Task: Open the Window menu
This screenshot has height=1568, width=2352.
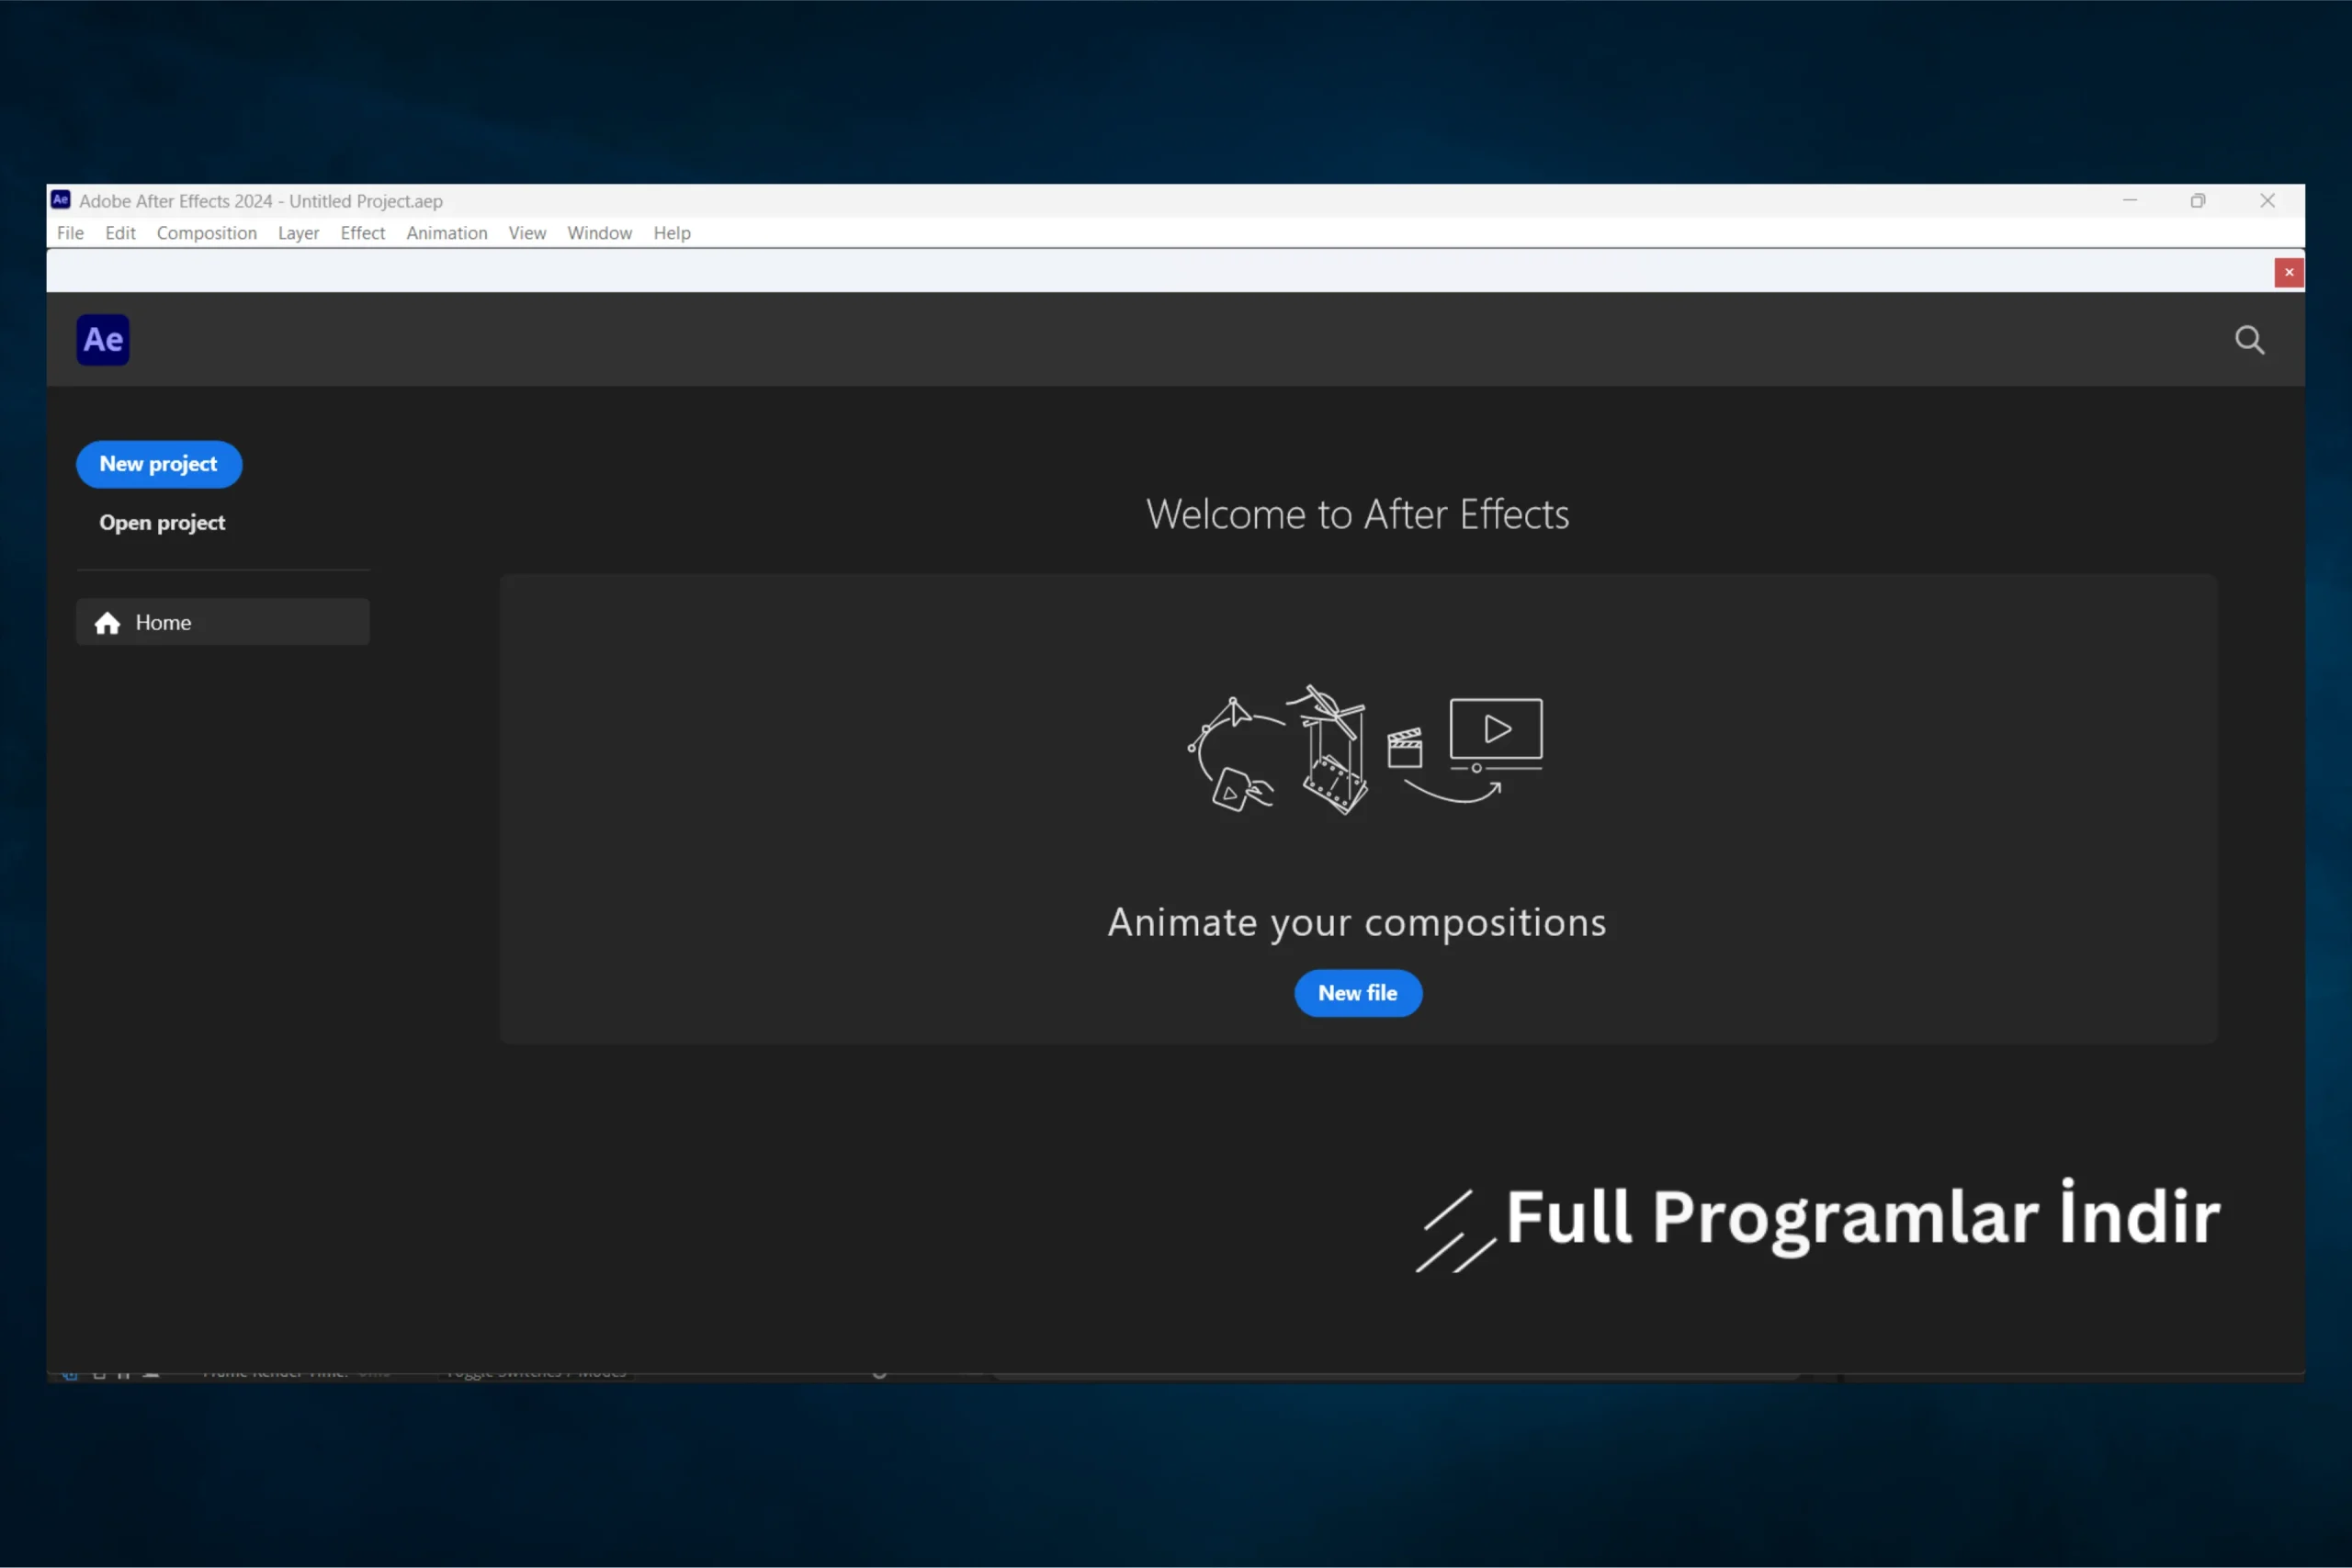Action: coord(600,233)
